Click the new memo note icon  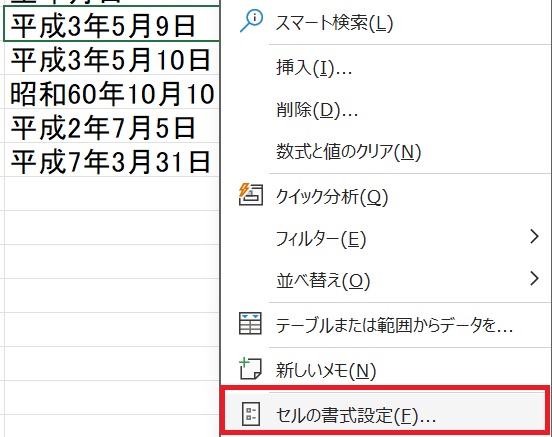tap(250, 369)
